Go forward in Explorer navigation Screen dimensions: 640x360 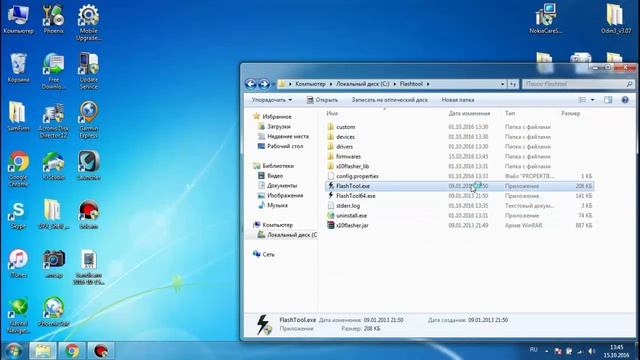pos(264,84)
